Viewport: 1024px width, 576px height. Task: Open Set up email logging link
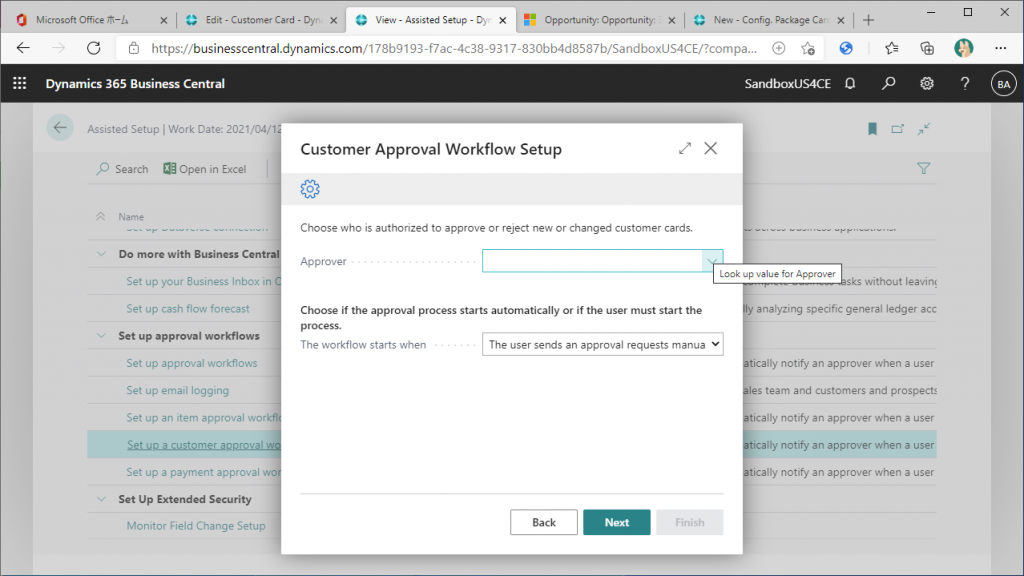point(178,391)
